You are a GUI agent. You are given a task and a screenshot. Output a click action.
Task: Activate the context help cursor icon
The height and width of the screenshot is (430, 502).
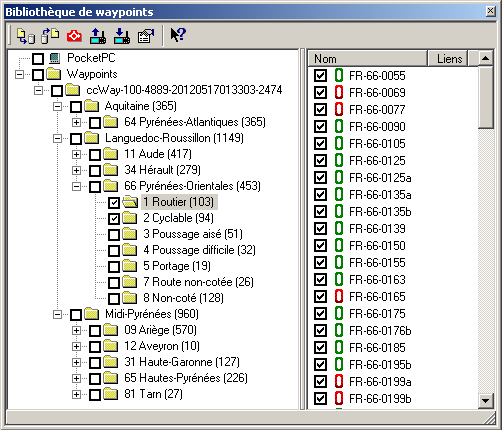point(178,35)
